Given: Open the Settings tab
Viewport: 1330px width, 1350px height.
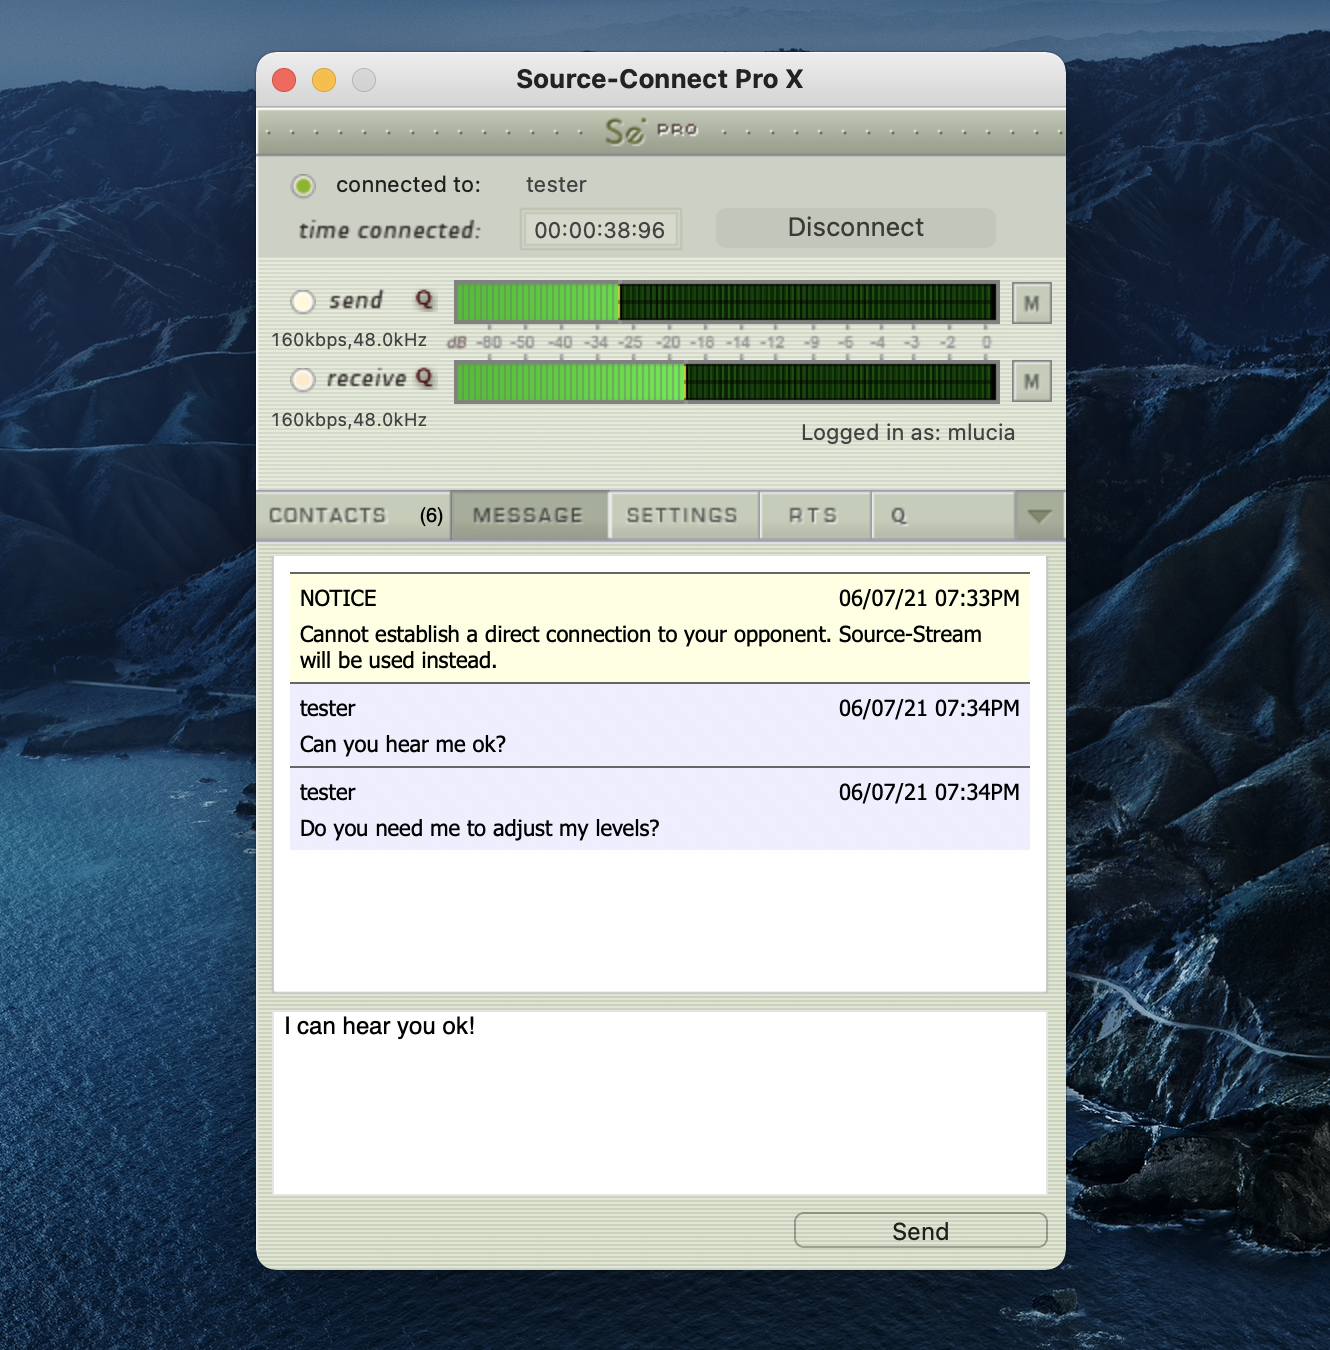Looking at the screenshot, I should tap(682, 516).
